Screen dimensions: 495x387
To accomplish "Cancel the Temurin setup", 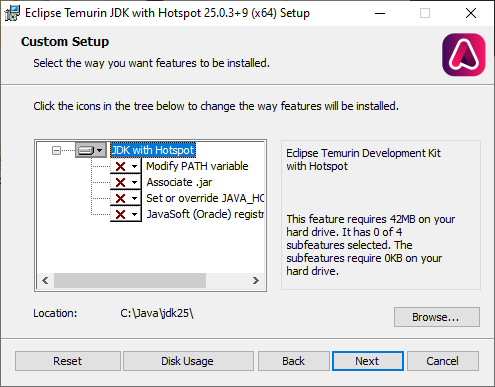I will (443, 361).
